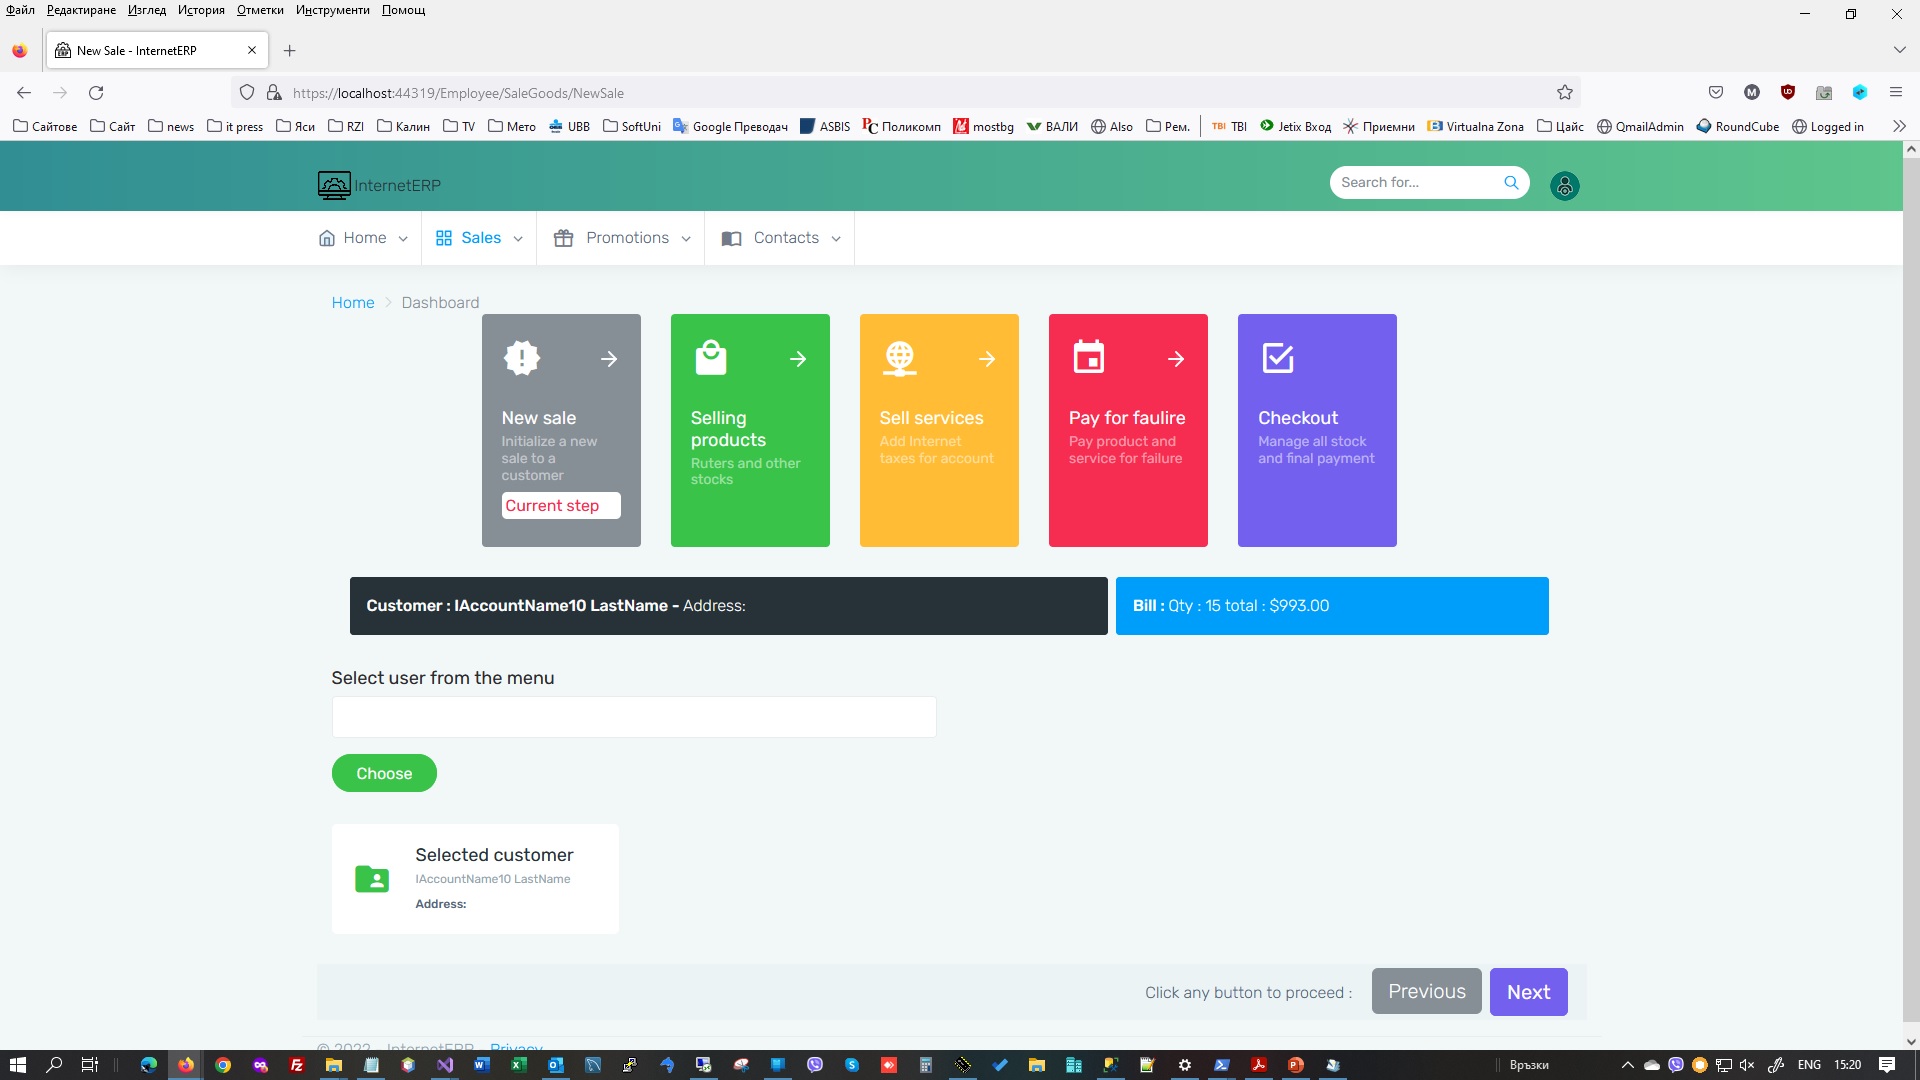1920x1080 pixels.
Task: Click the Selling products shopping bag icon
Action: click(x=711, y=358)
